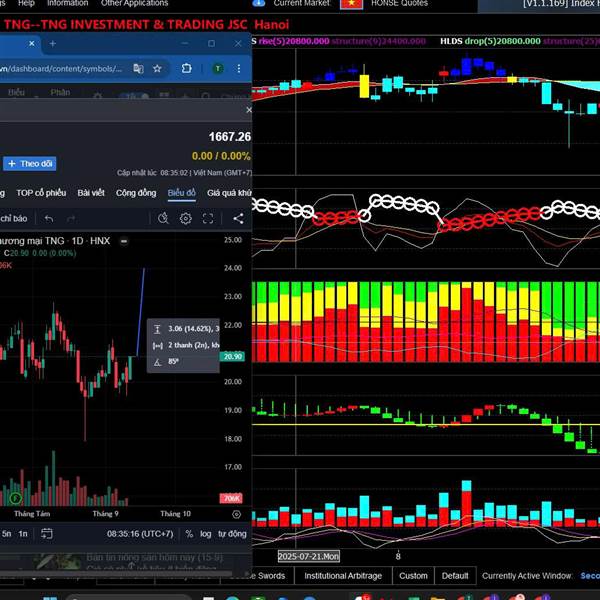This screenshot has width=600, height=600.
Task: Click the 2025-07-21.Mon date label
Action: (x=308, y=556)
